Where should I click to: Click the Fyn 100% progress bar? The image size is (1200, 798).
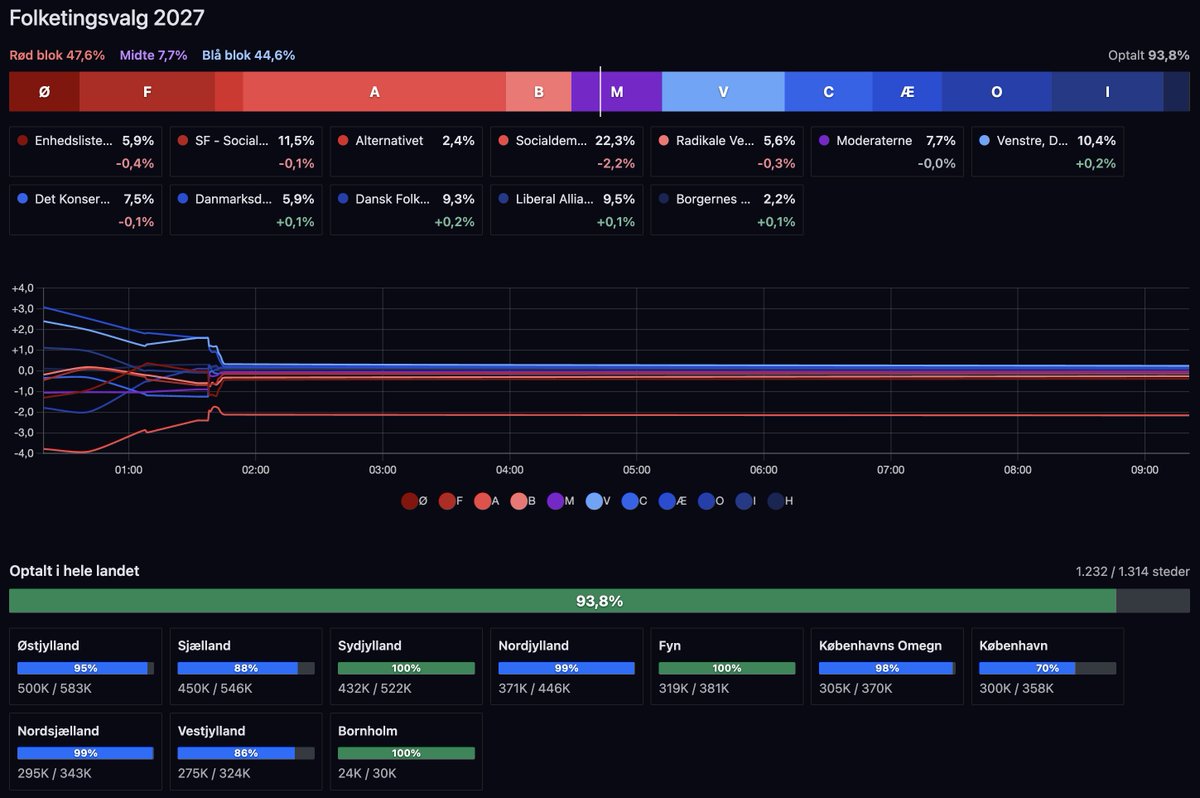click(727, 668)
